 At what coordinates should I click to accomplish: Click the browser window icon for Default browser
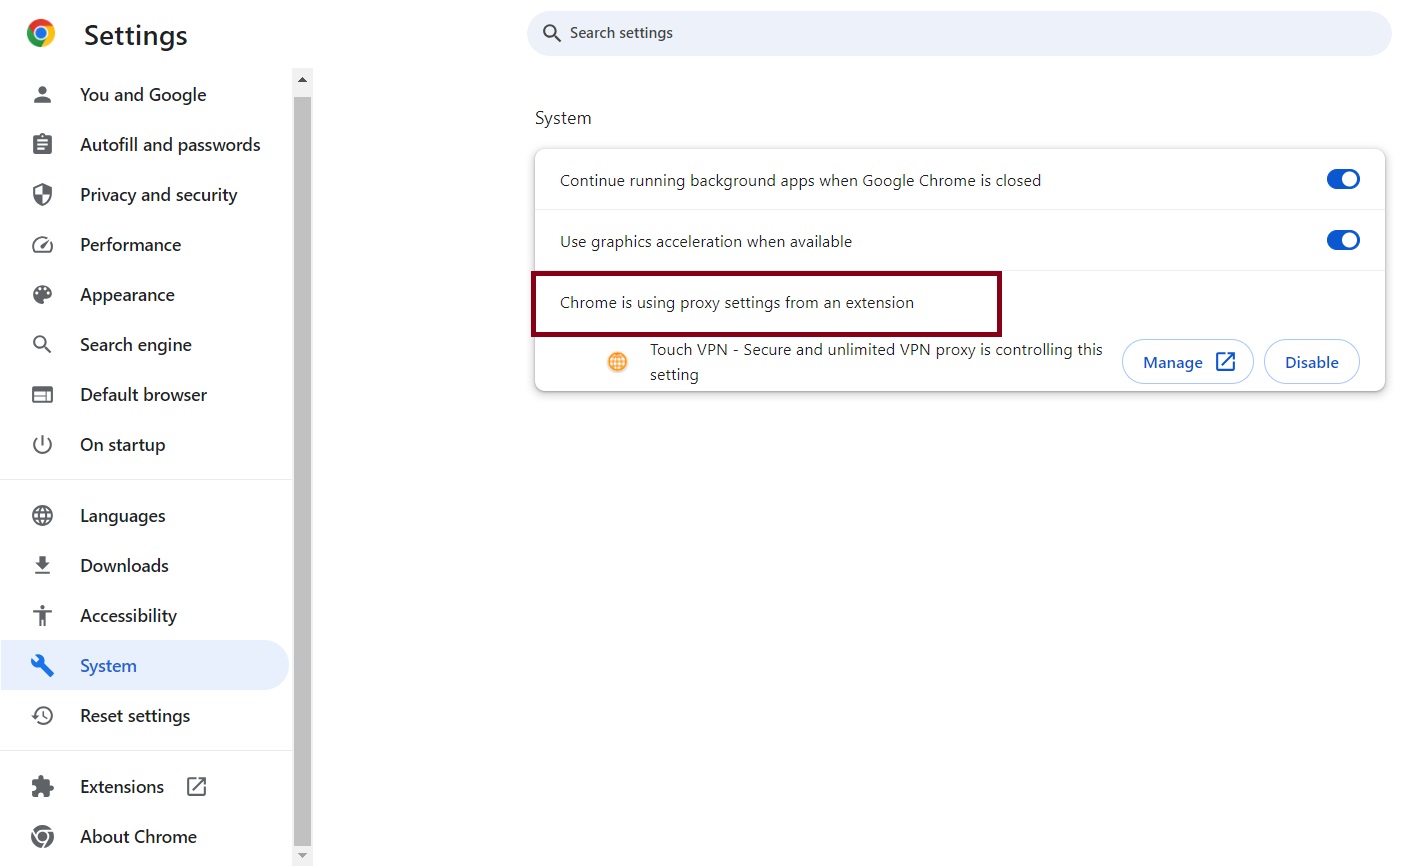tap(42, 395)
